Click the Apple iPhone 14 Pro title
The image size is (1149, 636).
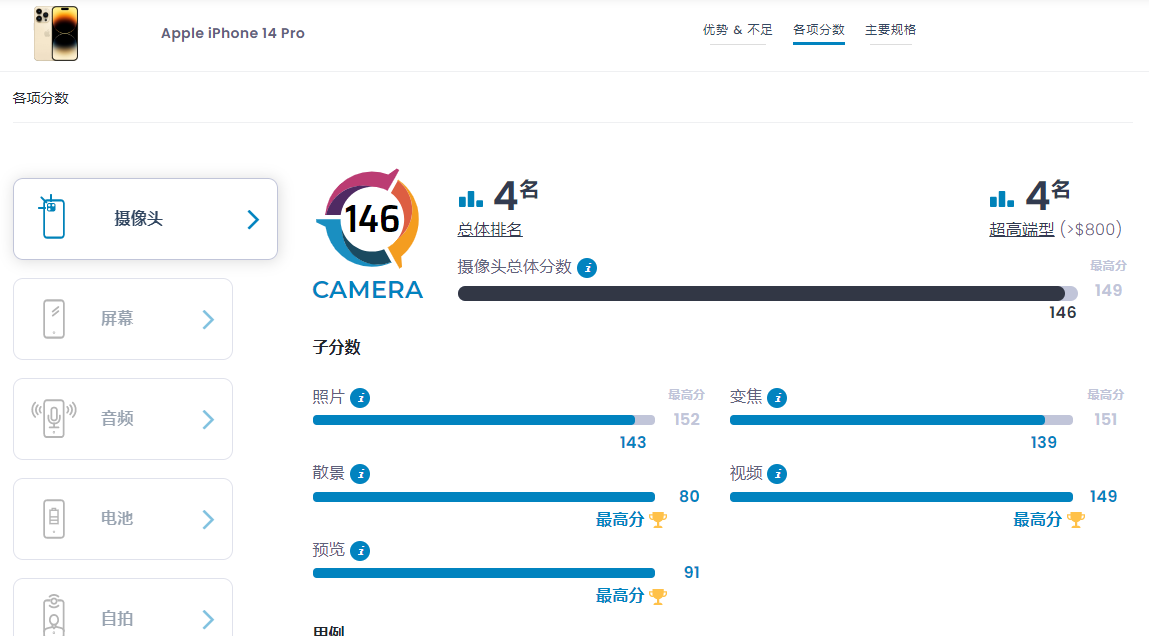pyautogui.click(x=233, y=33)
